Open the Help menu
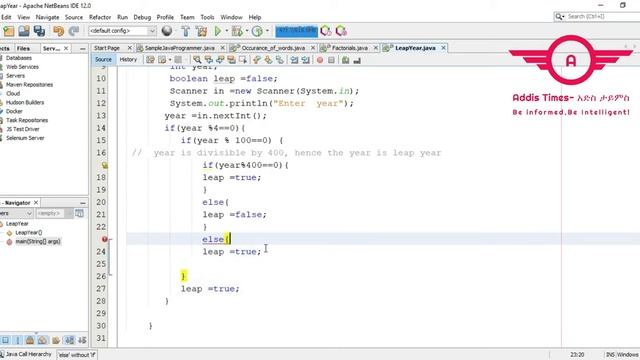Screen dimensions: 640x360 (x=255, y=17)
